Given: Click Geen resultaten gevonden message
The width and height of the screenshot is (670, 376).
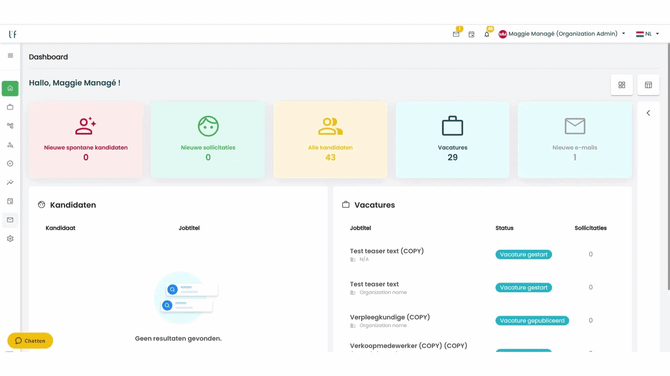Looking at the screenshot, I should pyautogui.click(x=178, y=338).
